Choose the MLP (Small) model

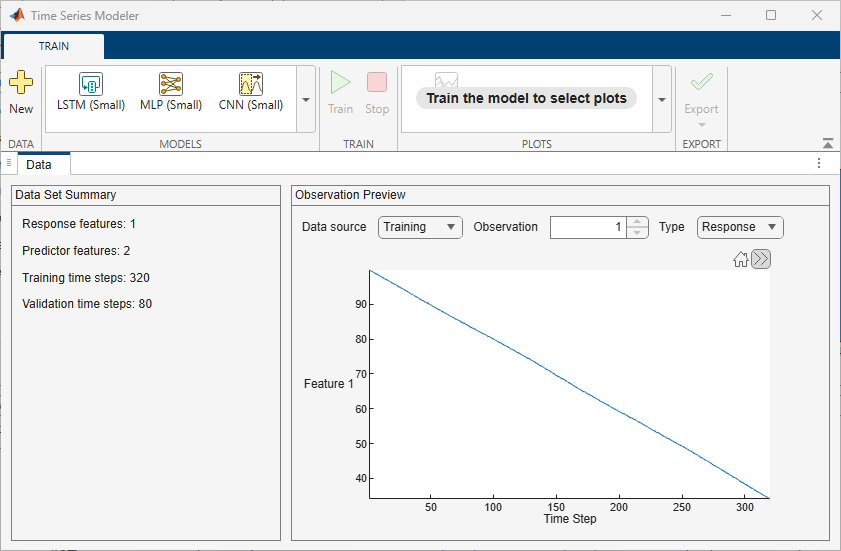tap(171, 85)
